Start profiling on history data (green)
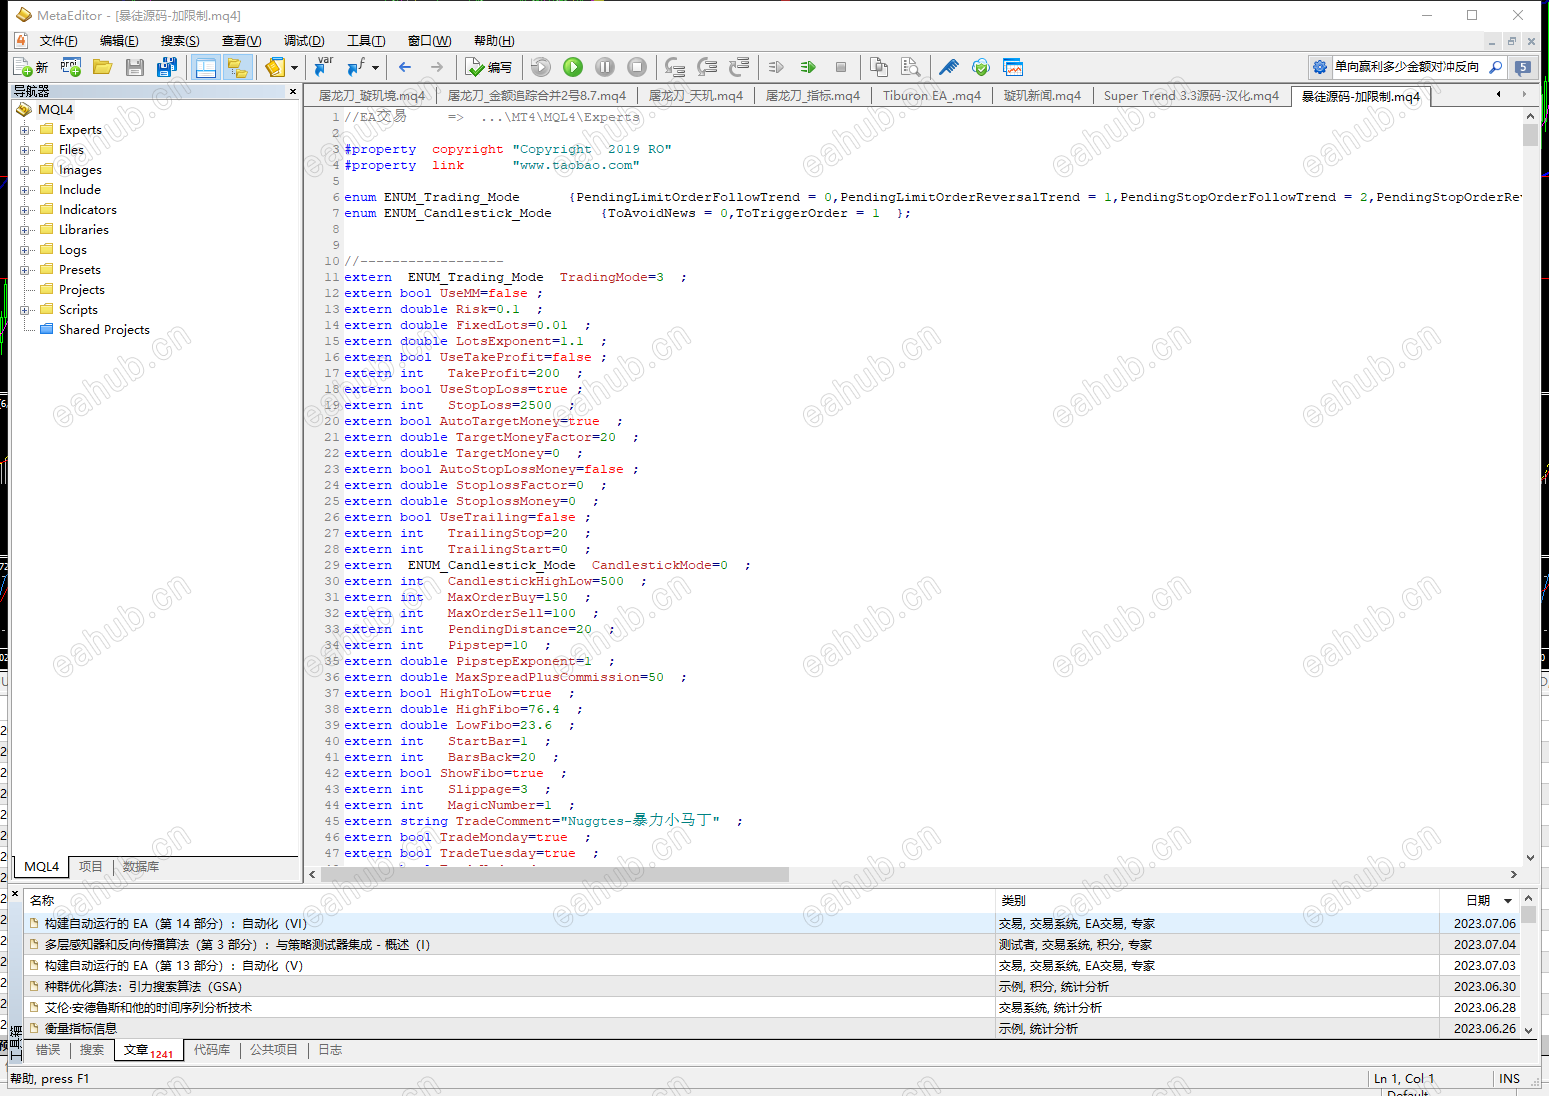This screenshot has width=1549, height=1096. 809,67
